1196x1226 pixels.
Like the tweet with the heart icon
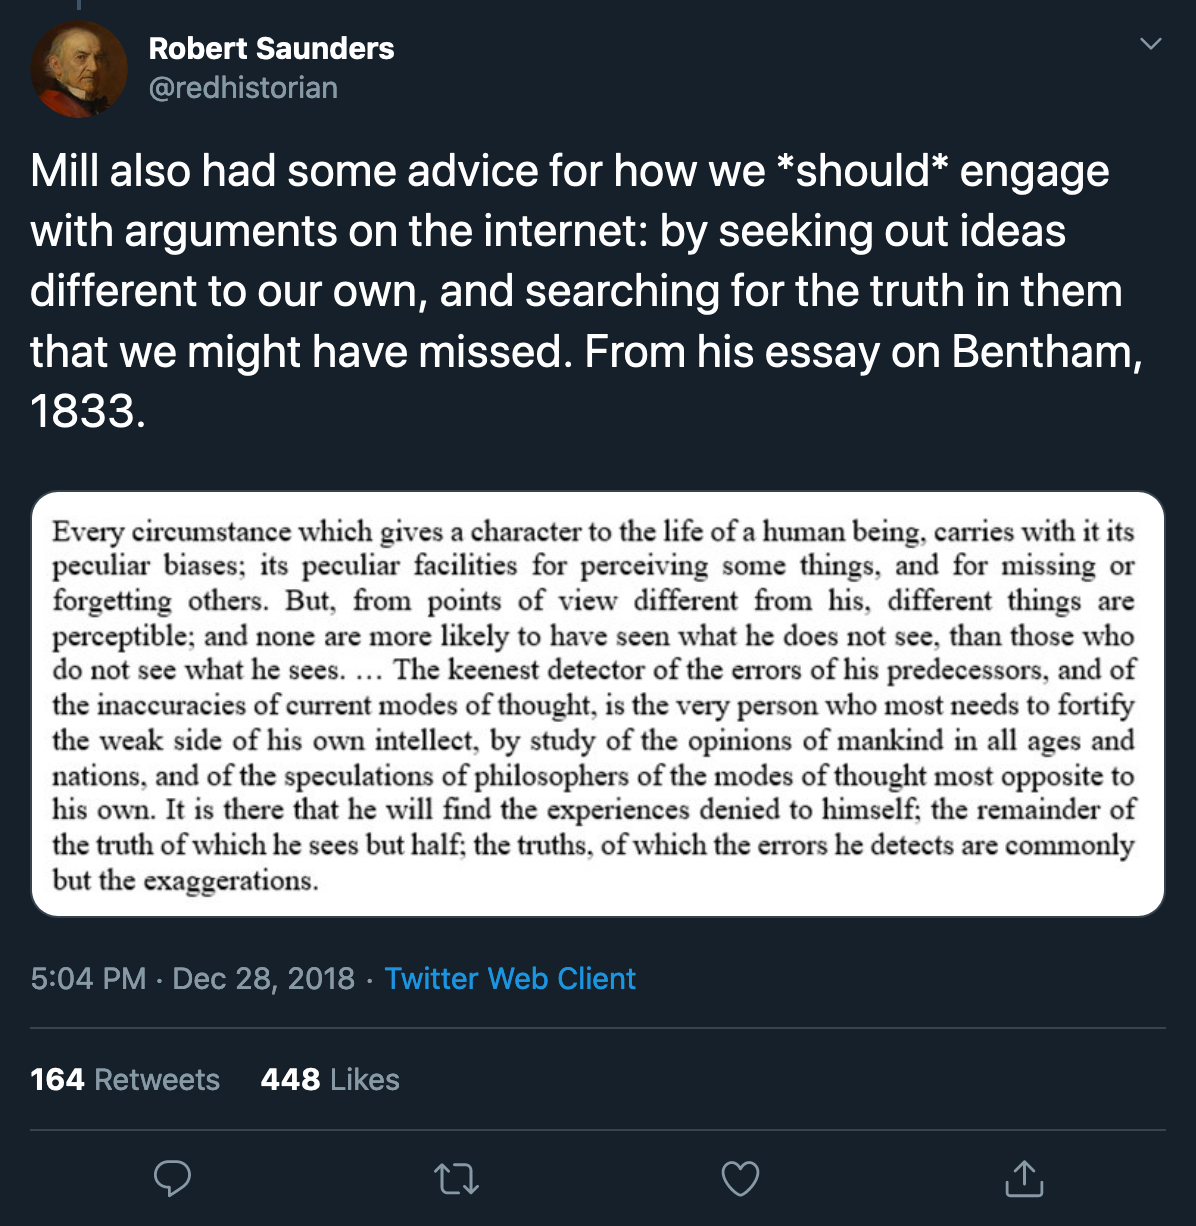point(740,1179)
